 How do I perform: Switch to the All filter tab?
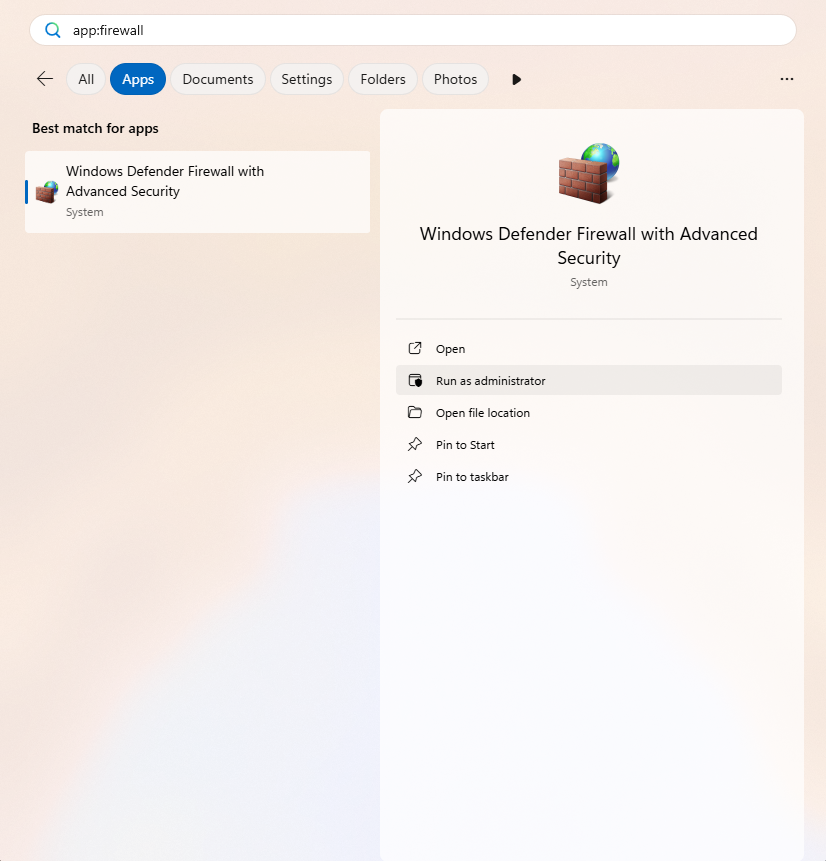(86, 79)
